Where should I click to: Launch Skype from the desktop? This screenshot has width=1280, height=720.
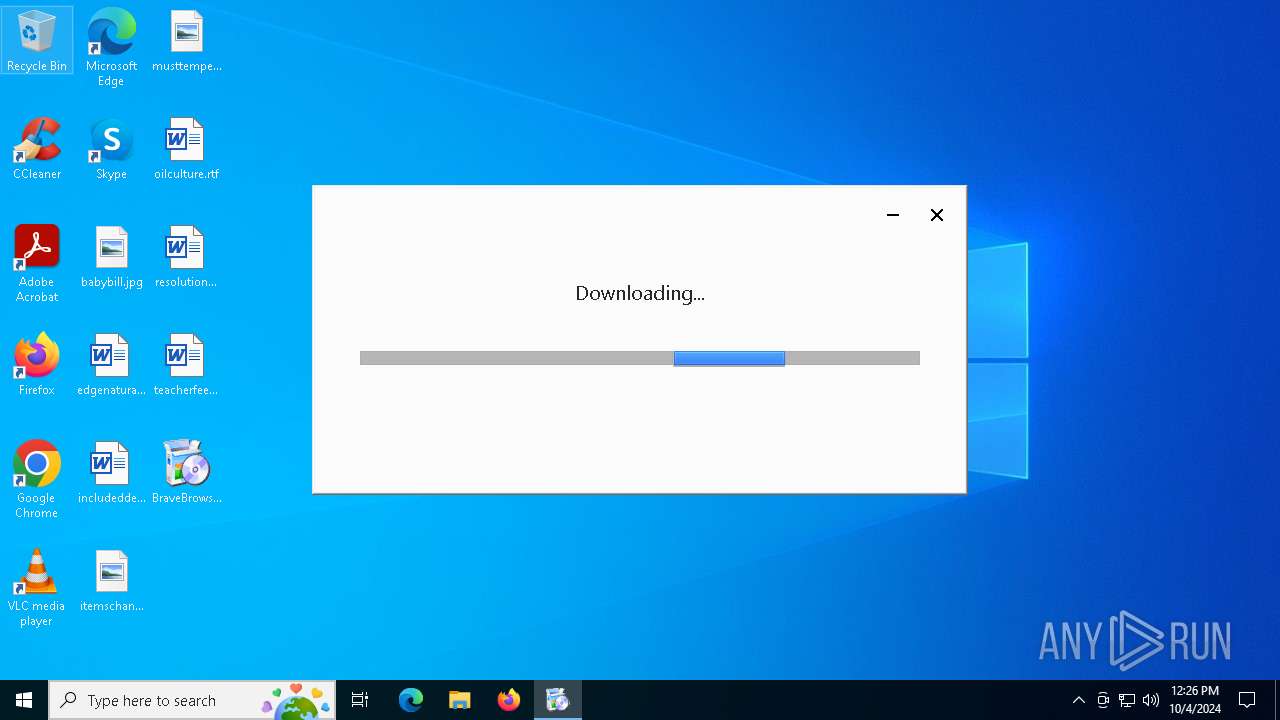coord(111,148)
